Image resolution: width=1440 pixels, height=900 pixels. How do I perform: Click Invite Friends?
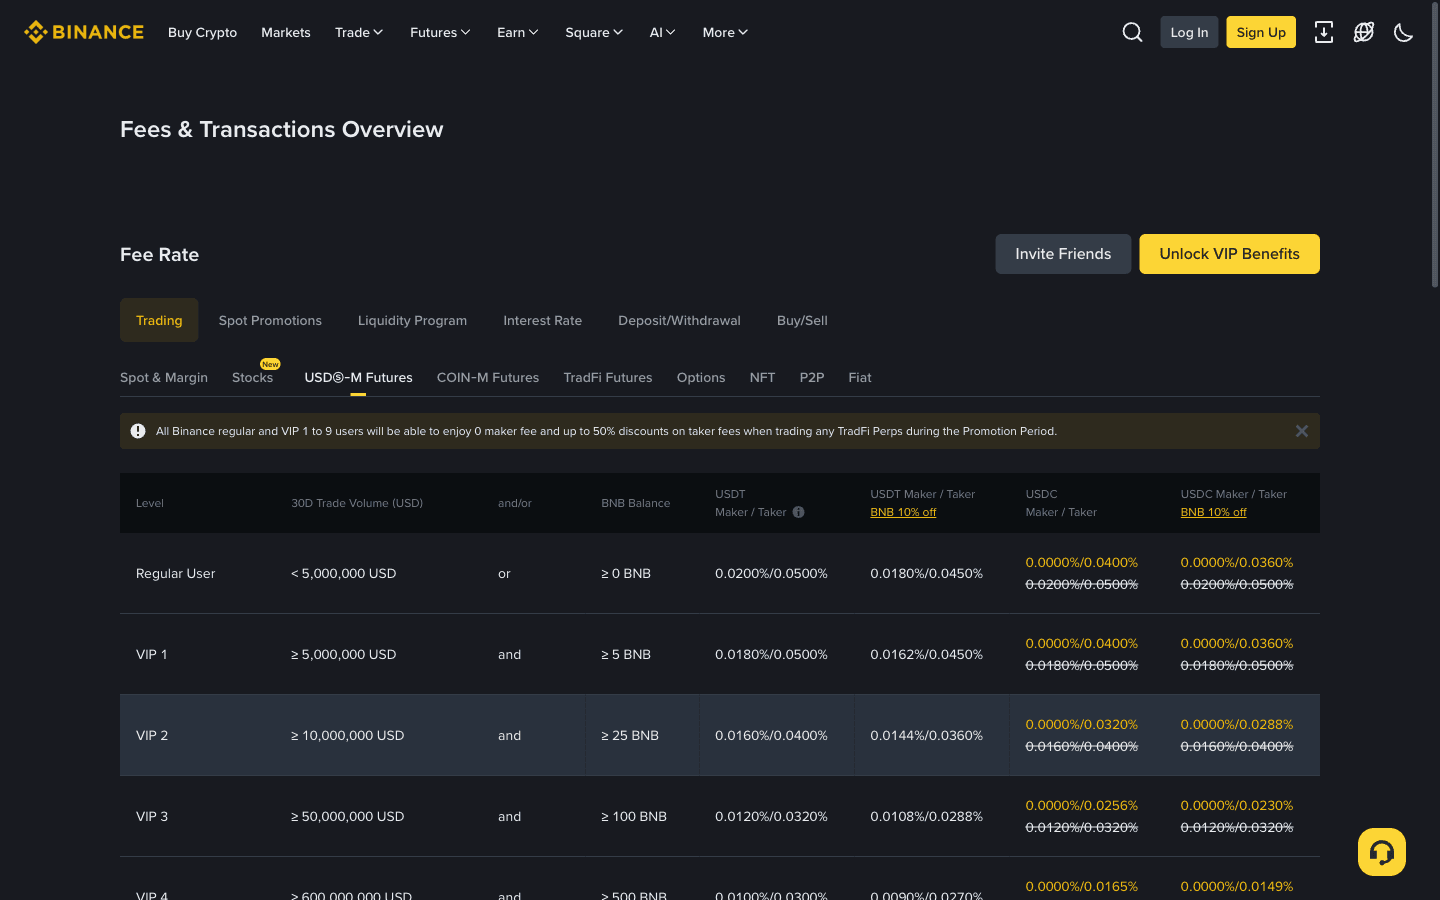click(x=1063, y=254)
